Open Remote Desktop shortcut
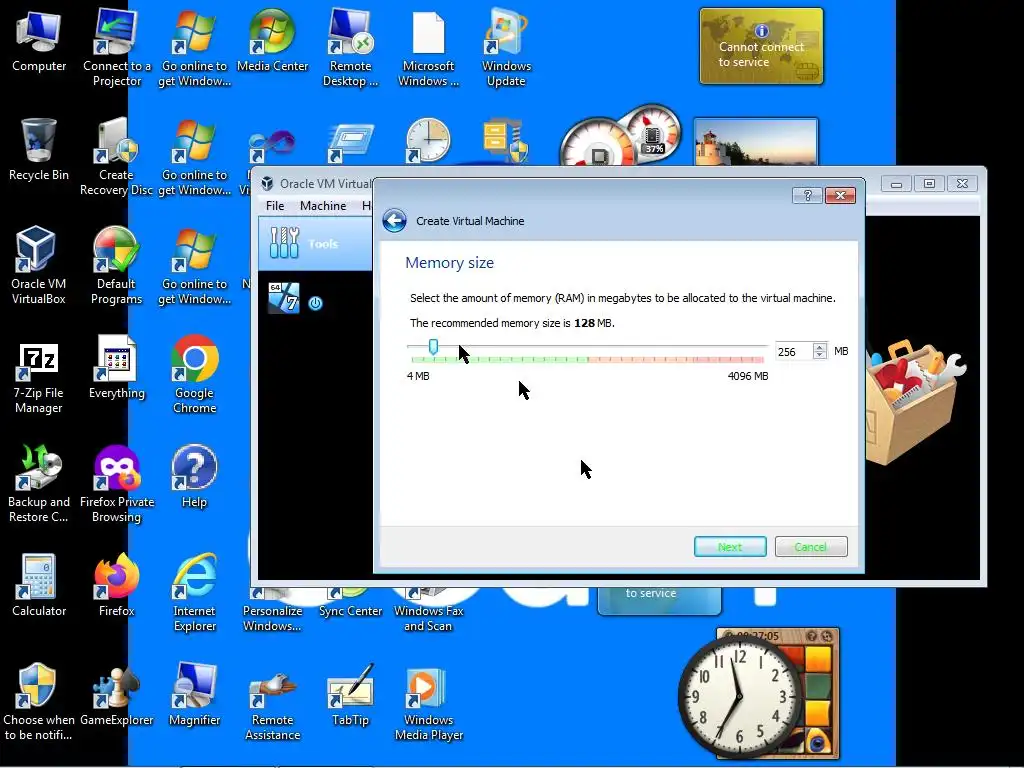This screenshot has width=1024, height=768. point(350,46)
